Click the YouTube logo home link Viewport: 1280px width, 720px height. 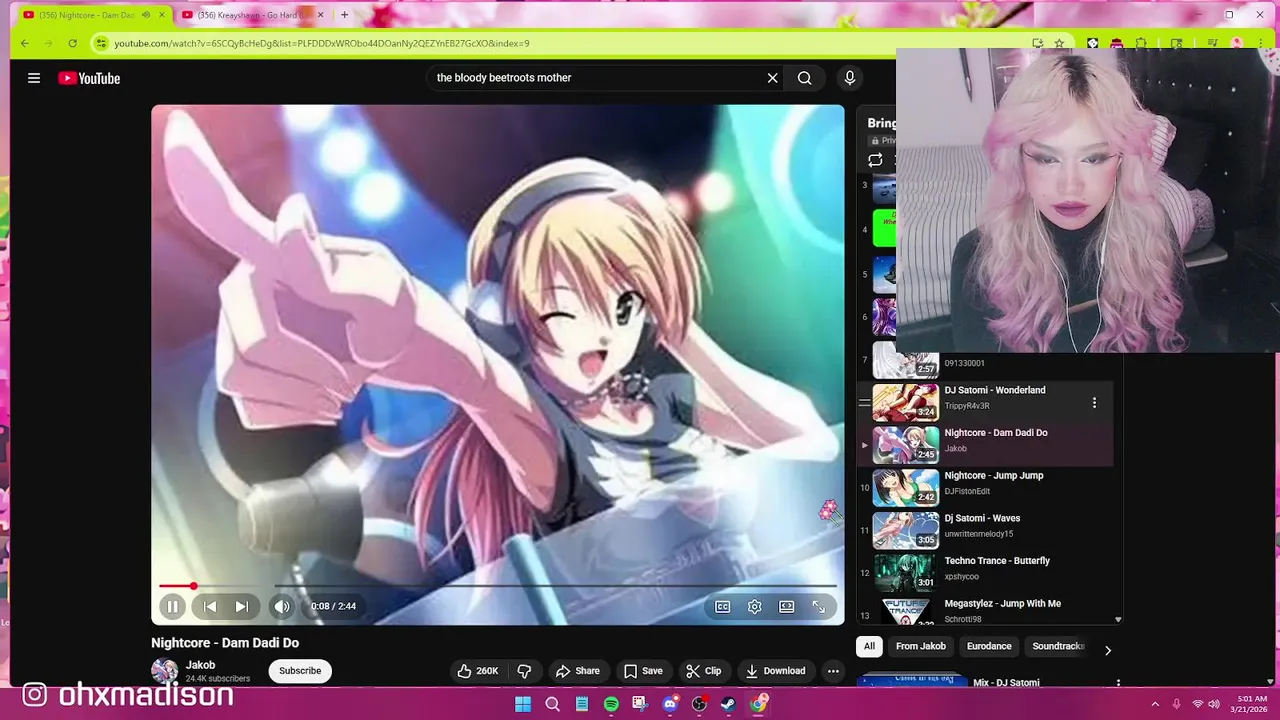pos(89,78)
